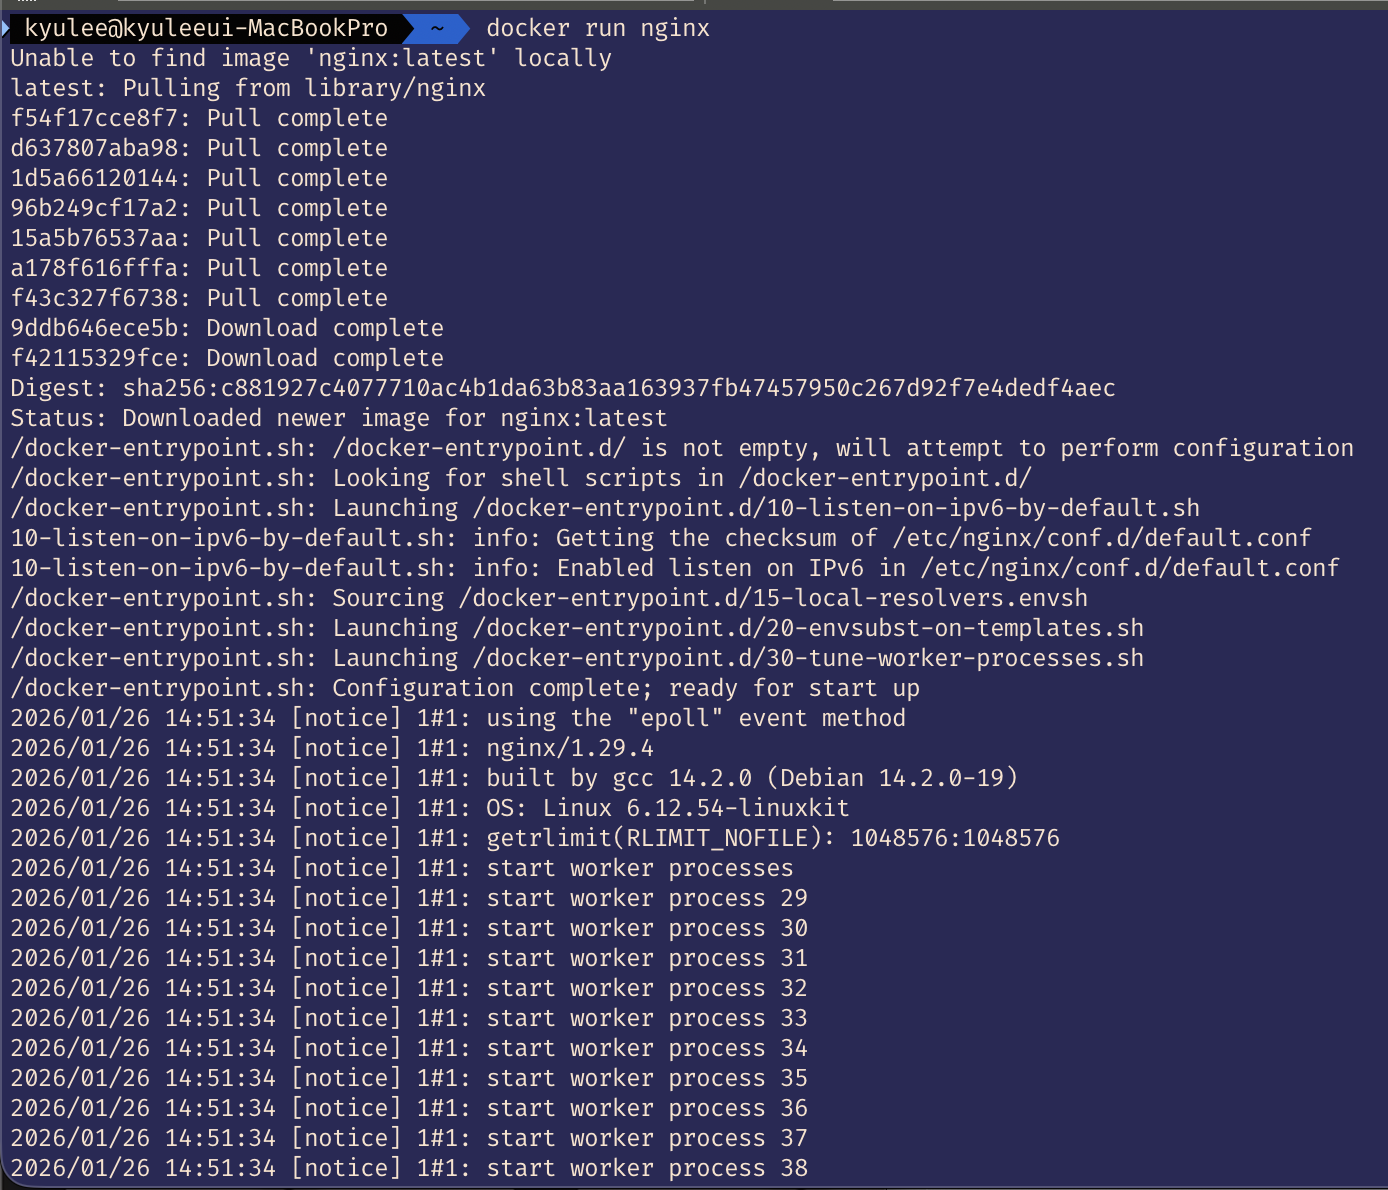Click the 10-listen-on-ipv6-by-default.sh launch line

click(x=605, y=507)
